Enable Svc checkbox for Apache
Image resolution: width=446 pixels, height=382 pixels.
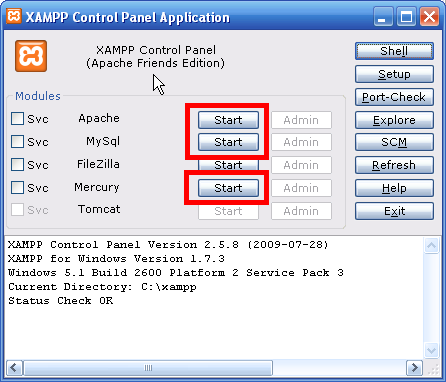(17, 118)
